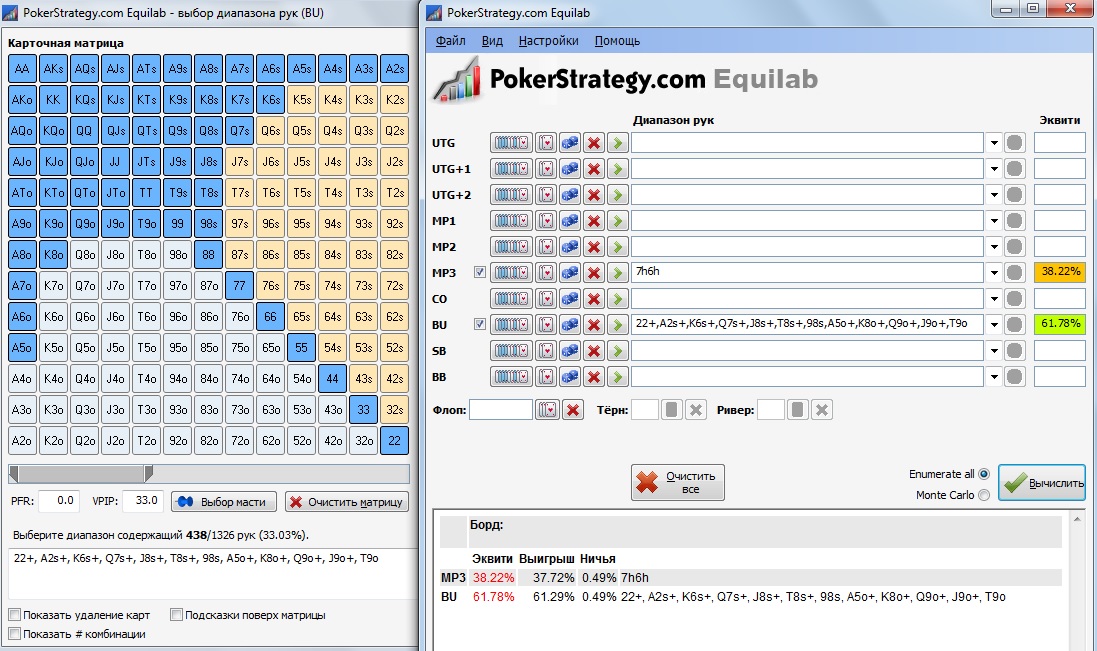This screenshot has width=1097, height=651.
Task: Click the dice random-hand icon for CO
Action: [x=570, y=299]
